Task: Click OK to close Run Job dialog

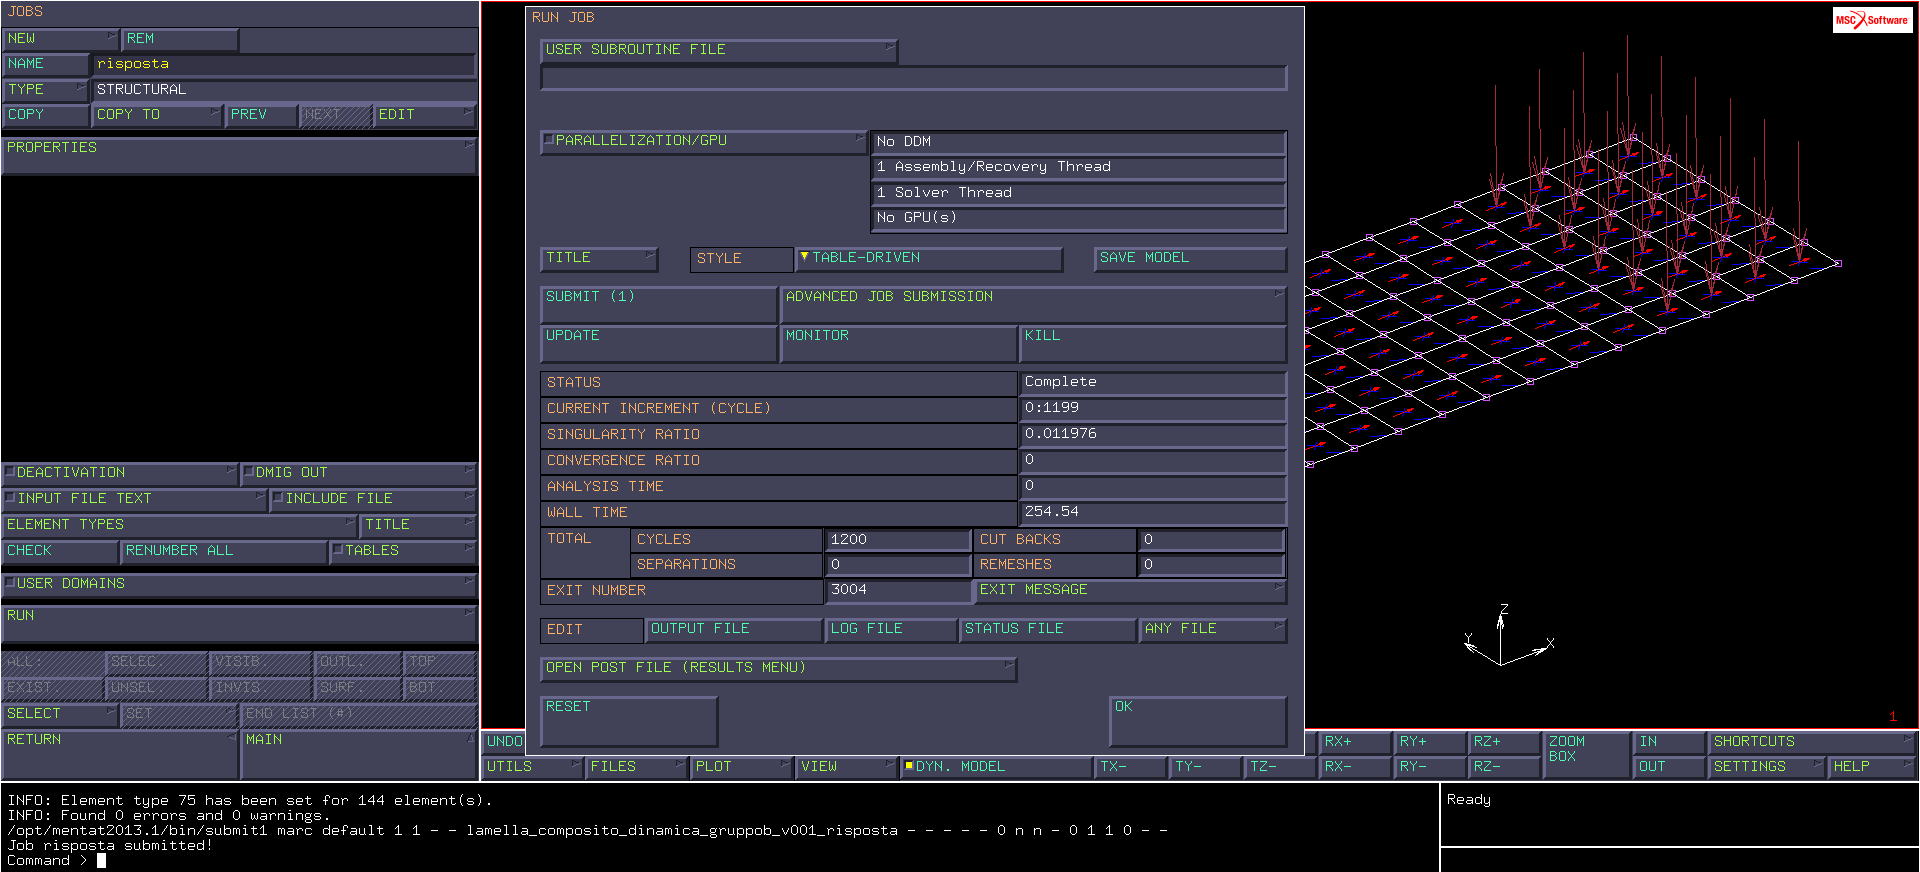Action: coord(1198,721)
